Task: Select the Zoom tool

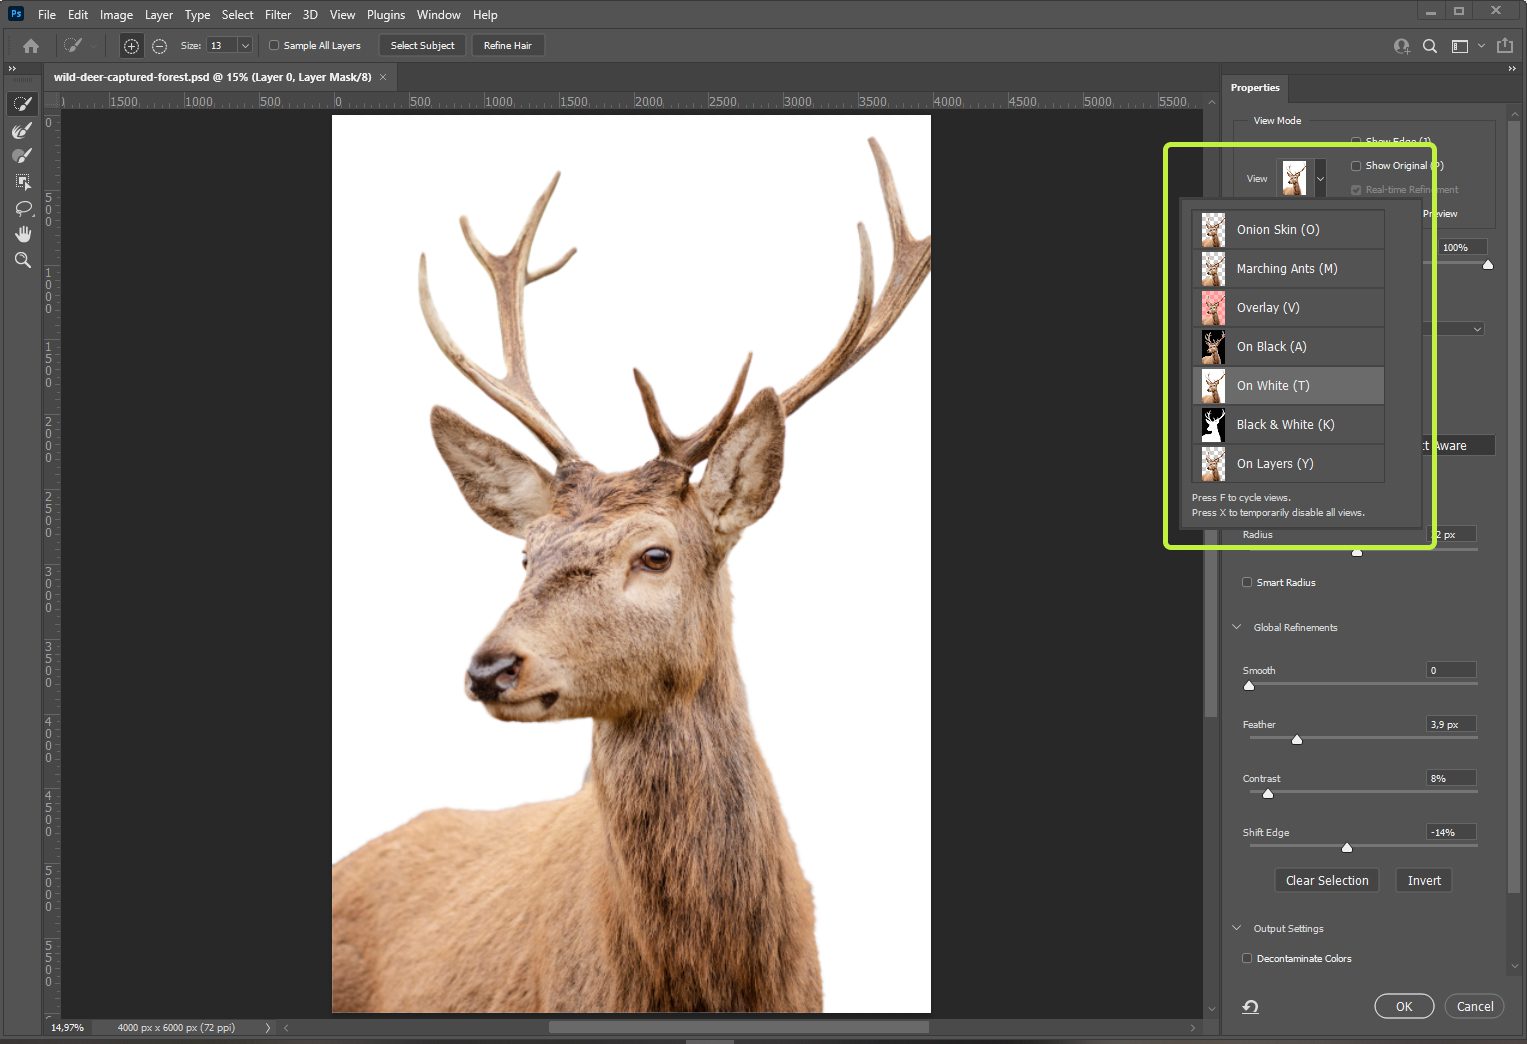Action: pyautogui.click(x=22, y=260)
